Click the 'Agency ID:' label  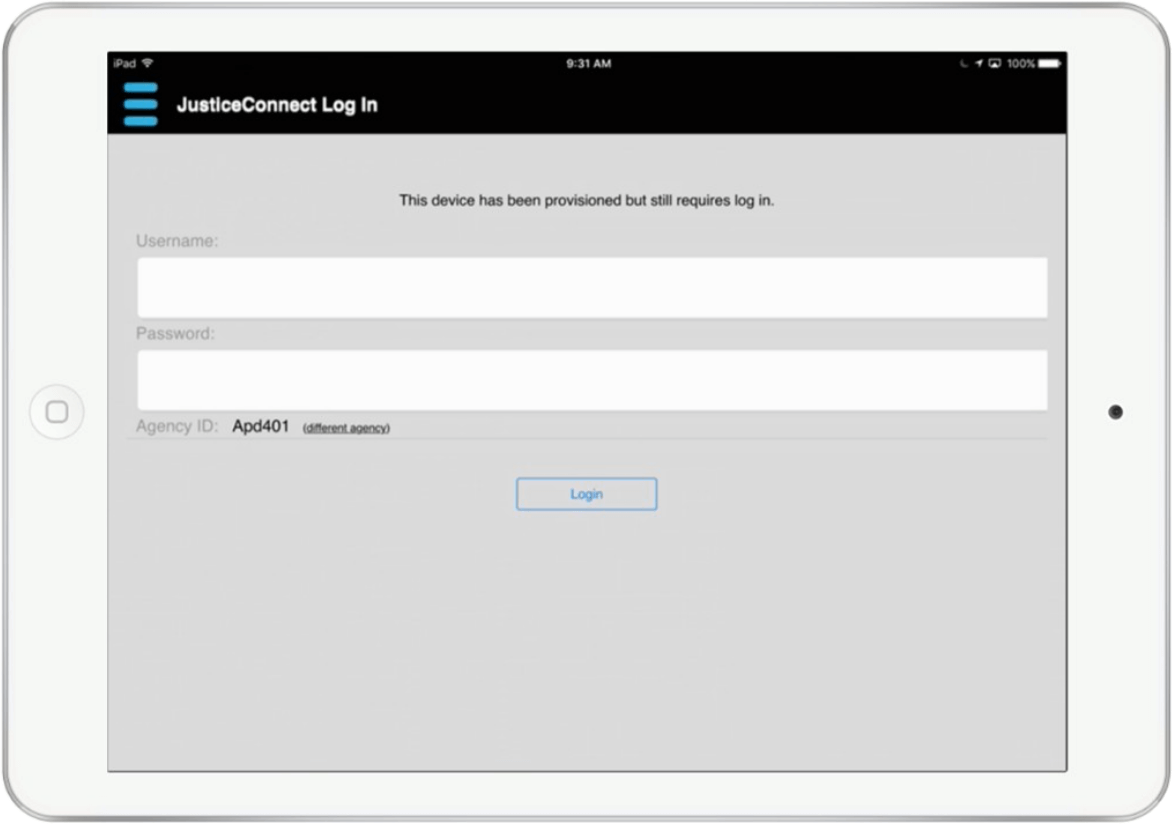177,426
